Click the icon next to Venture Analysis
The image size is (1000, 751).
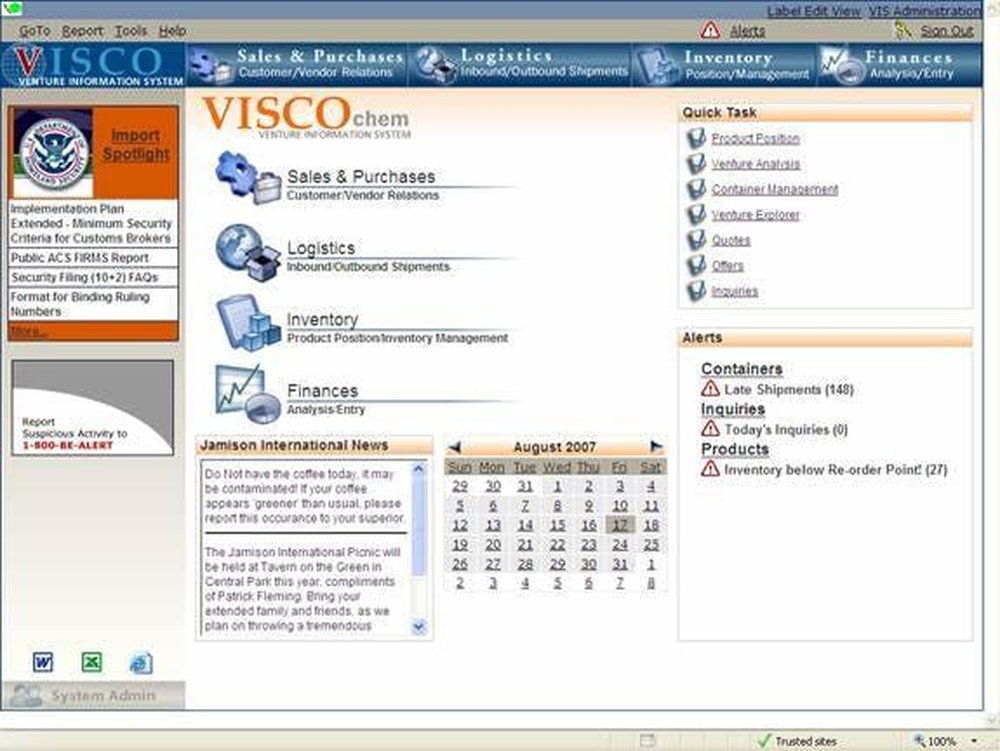tap(696, 164)
